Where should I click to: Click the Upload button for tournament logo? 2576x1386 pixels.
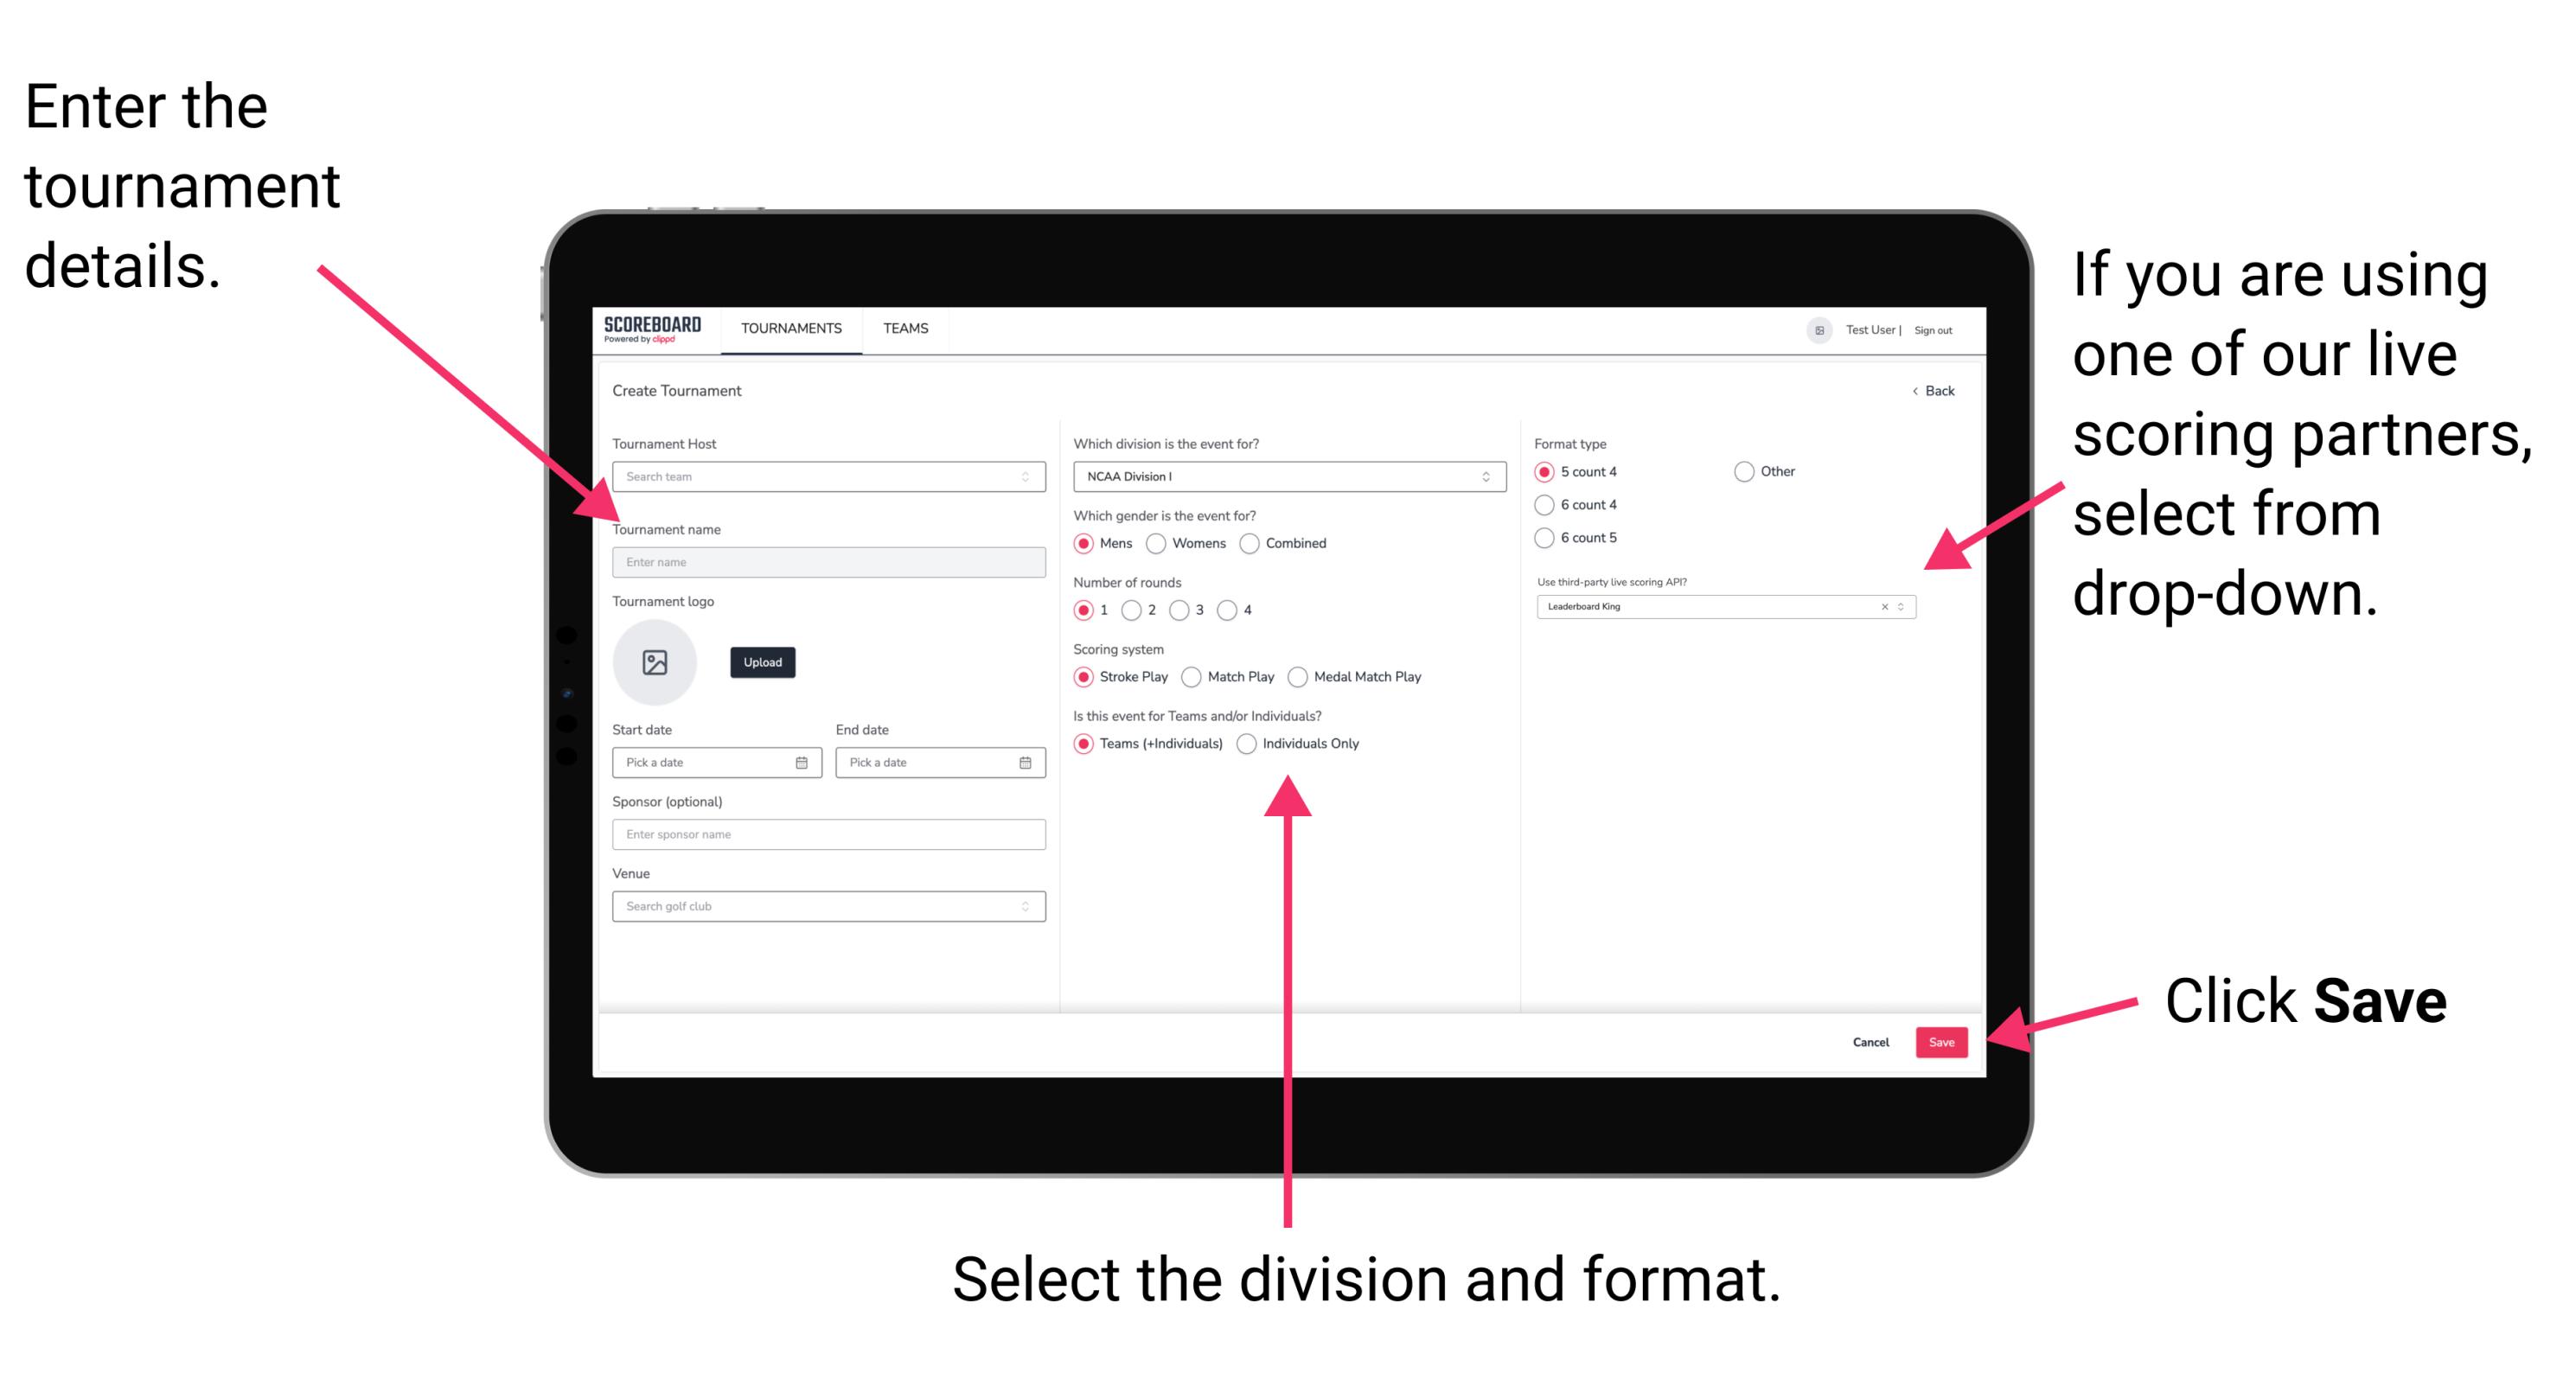[x=761, y=662]
